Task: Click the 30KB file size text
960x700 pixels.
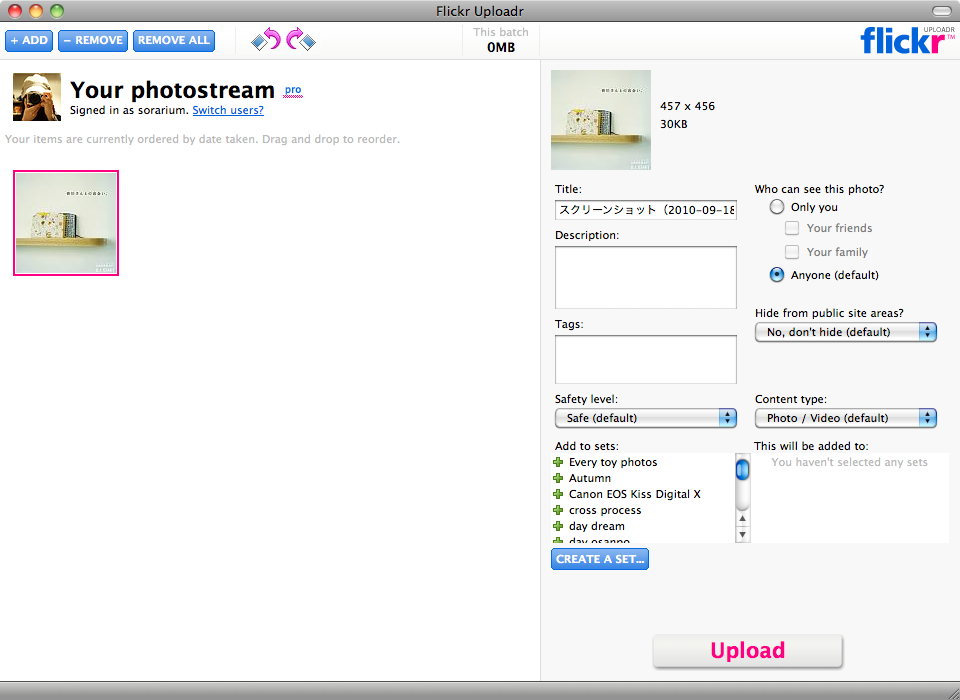Action: click(673, 124)
